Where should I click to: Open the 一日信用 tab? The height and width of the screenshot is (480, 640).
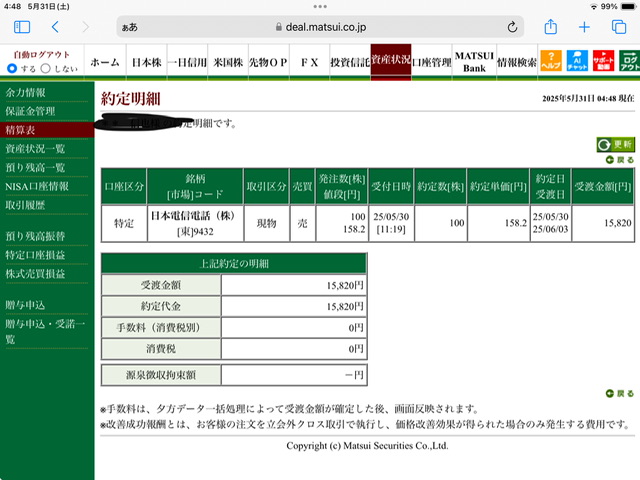(187, 62)
